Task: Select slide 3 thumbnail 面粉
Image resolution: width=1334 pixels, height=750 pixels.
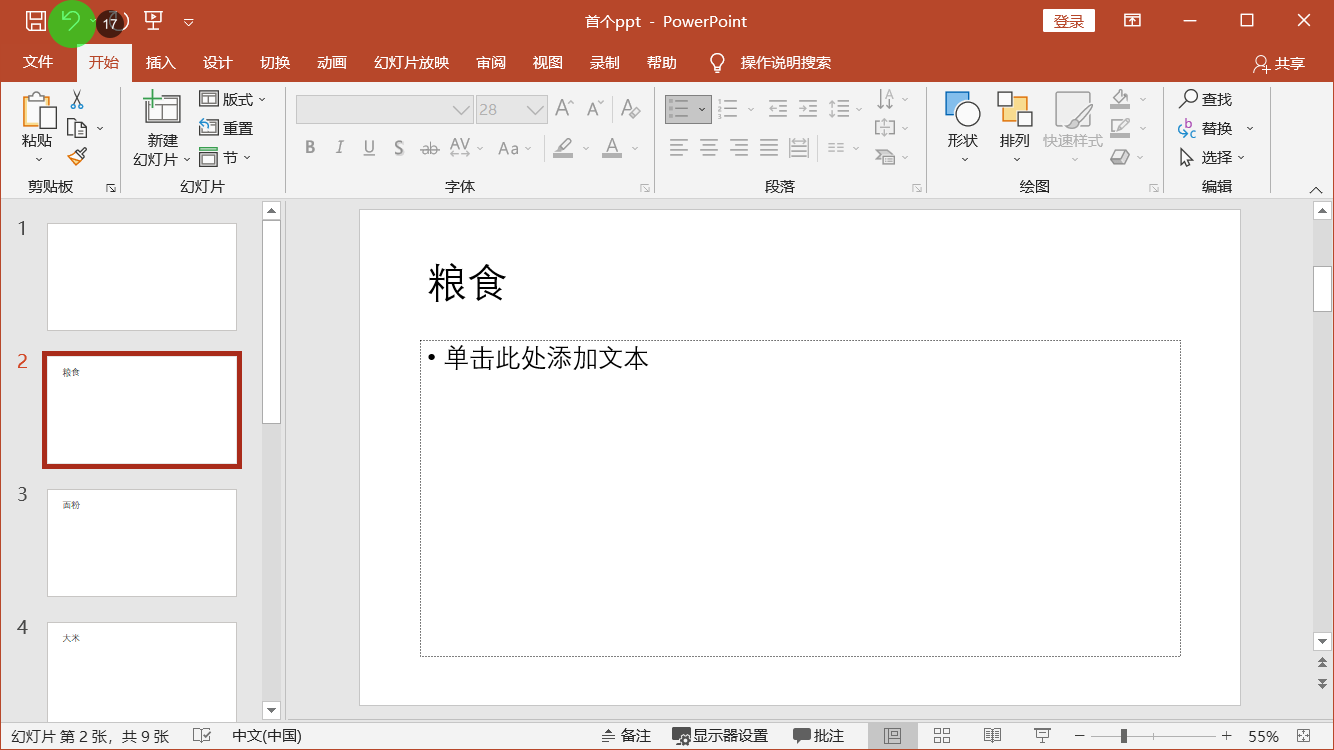Action: tap(142, 543)
